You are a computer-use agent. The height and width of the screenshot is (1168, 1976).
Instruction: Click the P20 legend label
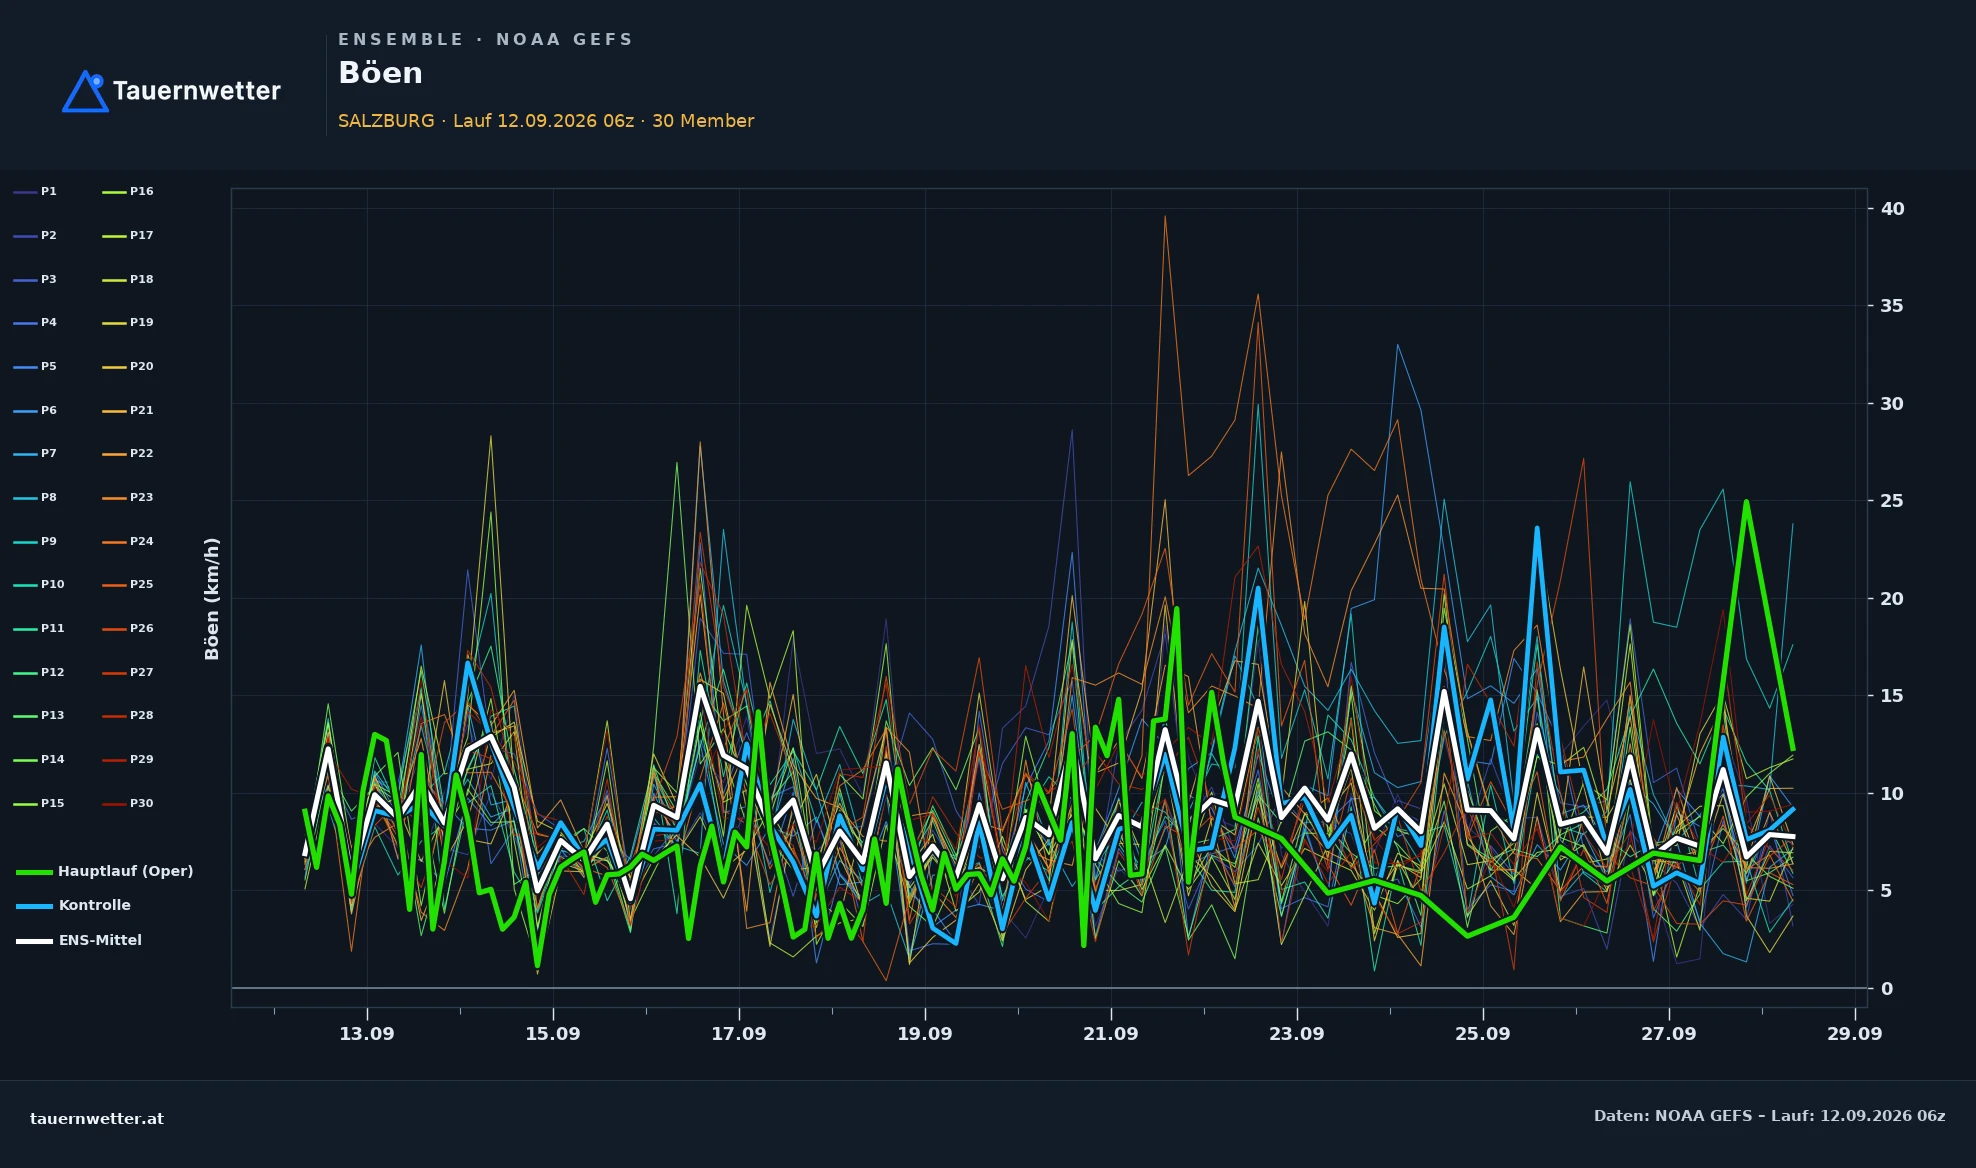click(x=141, y=366)
